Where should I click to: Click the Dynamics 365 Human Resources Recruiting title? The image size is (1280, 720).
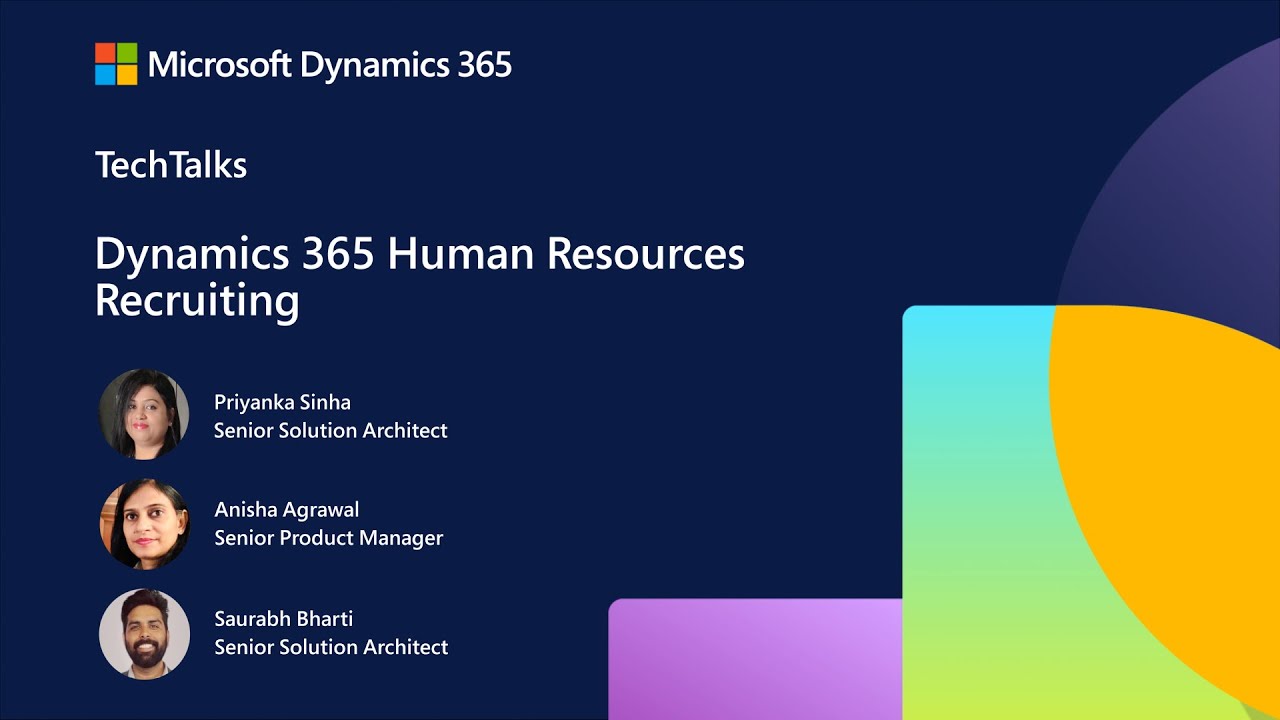coord(420,277)
